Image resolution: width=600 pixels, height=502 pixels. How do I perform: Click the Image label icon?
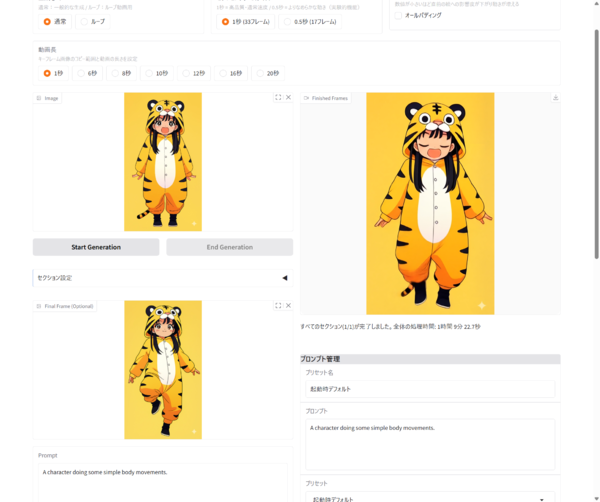[x=39, y=98]
